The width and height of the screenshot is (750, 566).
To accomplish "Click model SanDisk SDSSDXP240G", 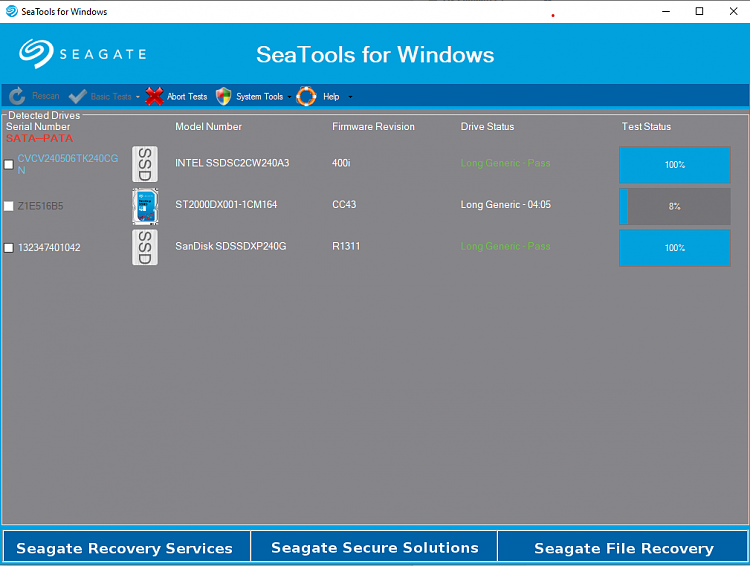I will click(231, 246).
